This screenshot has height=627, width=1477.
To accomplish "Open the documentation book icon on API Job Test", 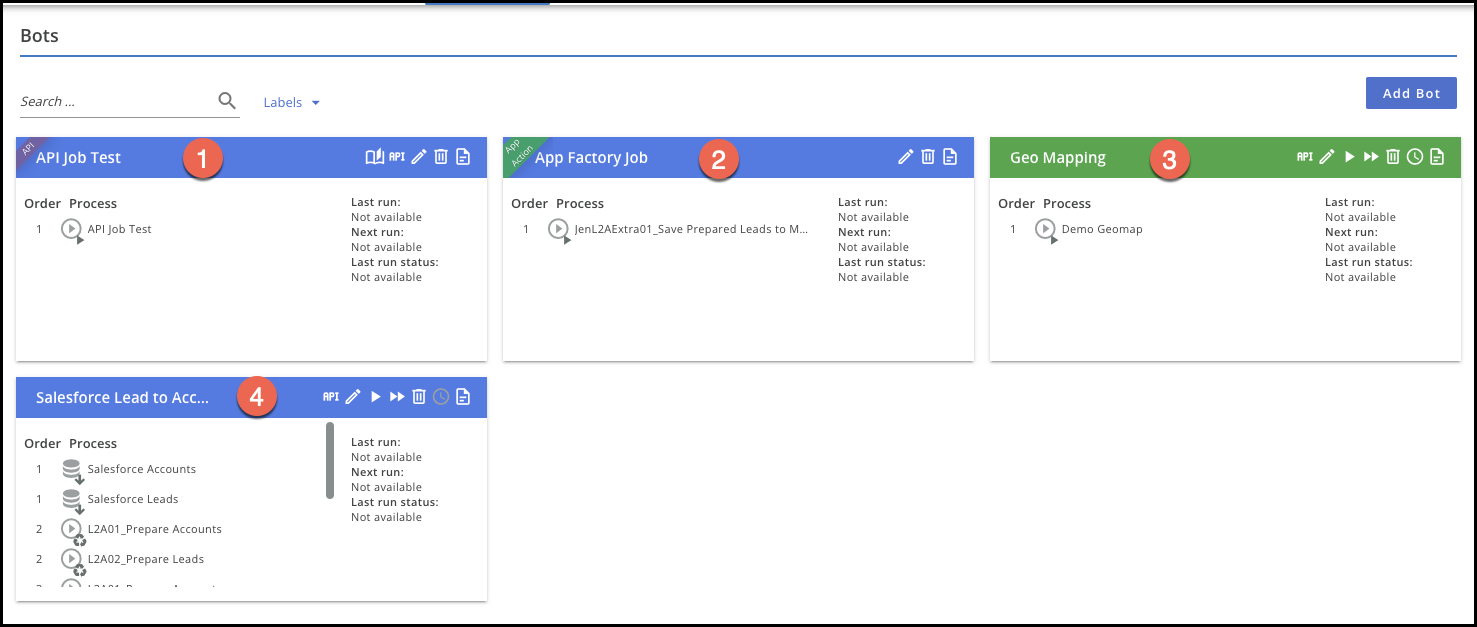I will click(x=373, y=156).
